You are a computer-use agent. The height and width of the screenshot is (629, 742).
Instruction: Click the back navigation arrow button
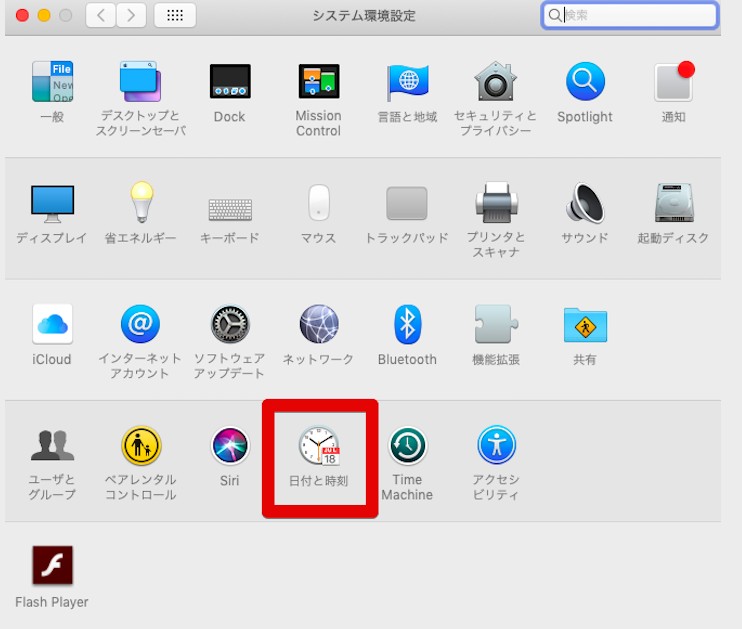point(101,15)
